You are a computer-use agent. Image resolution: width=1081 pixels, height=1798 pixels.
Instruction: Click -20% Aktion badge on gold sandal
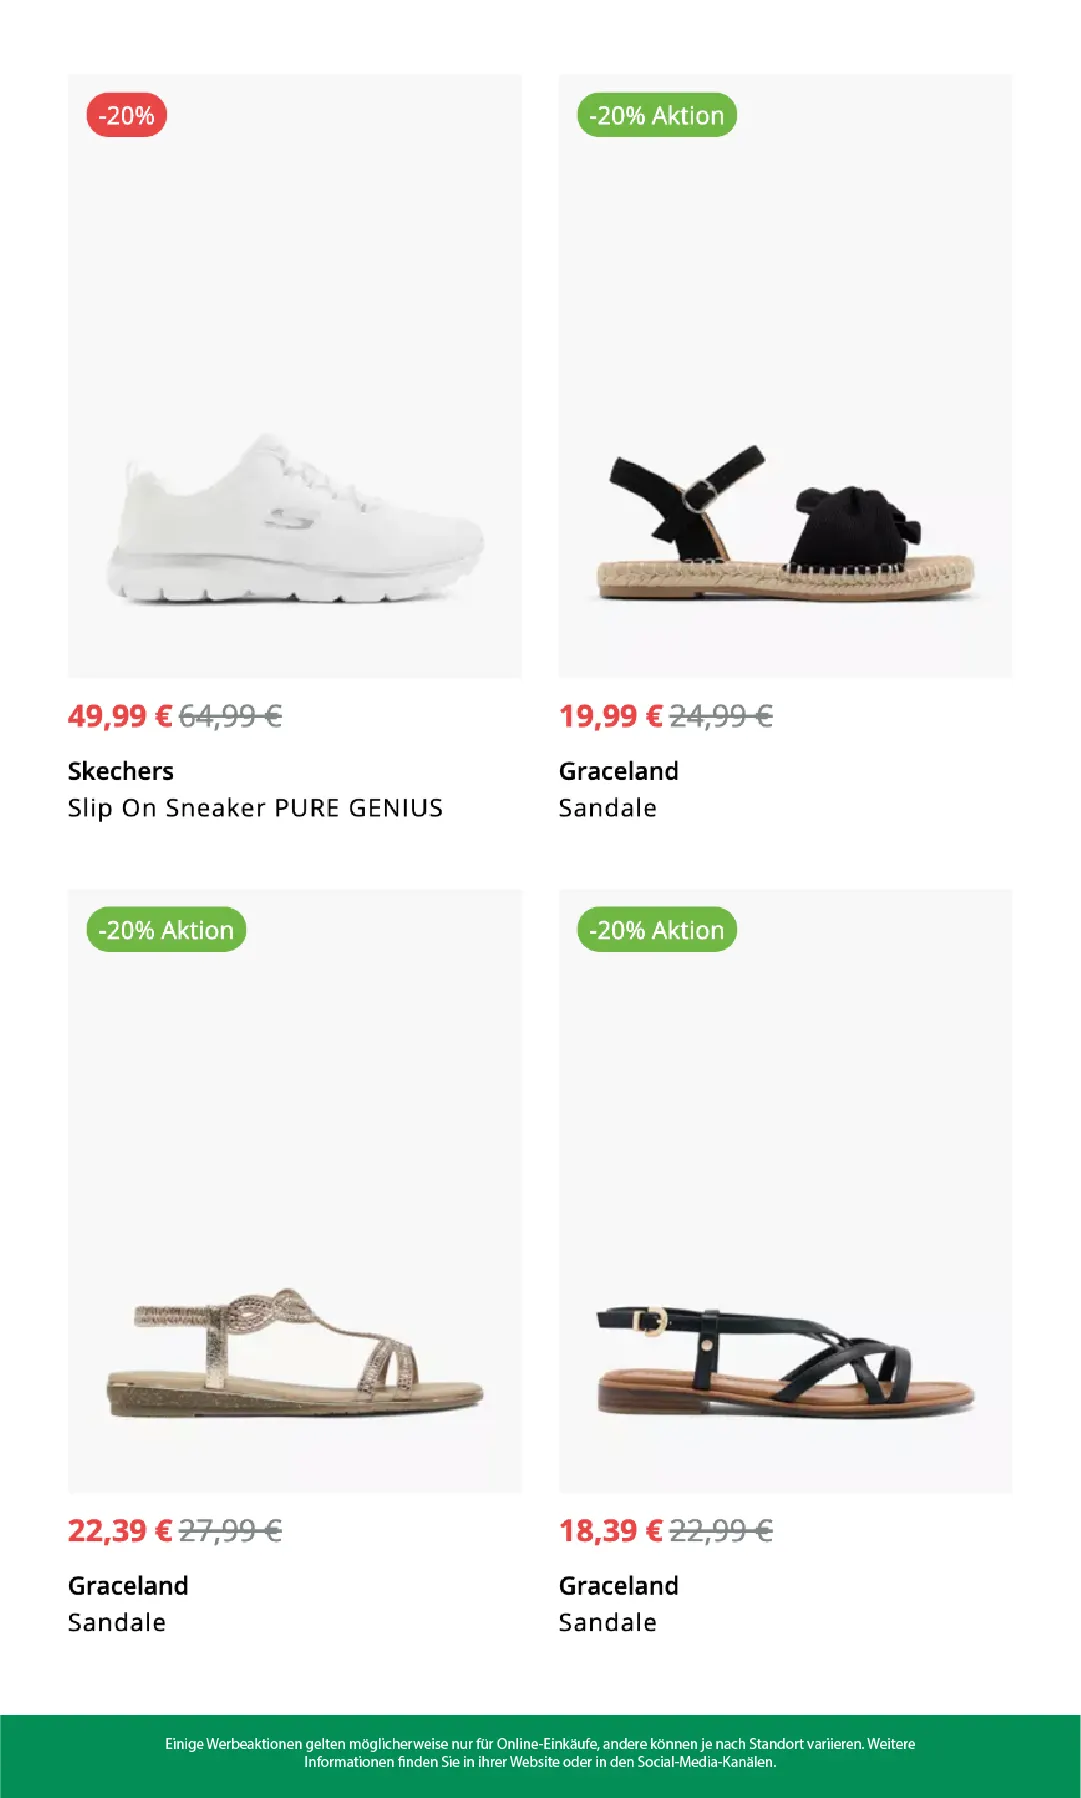click(x=166, y=931)
